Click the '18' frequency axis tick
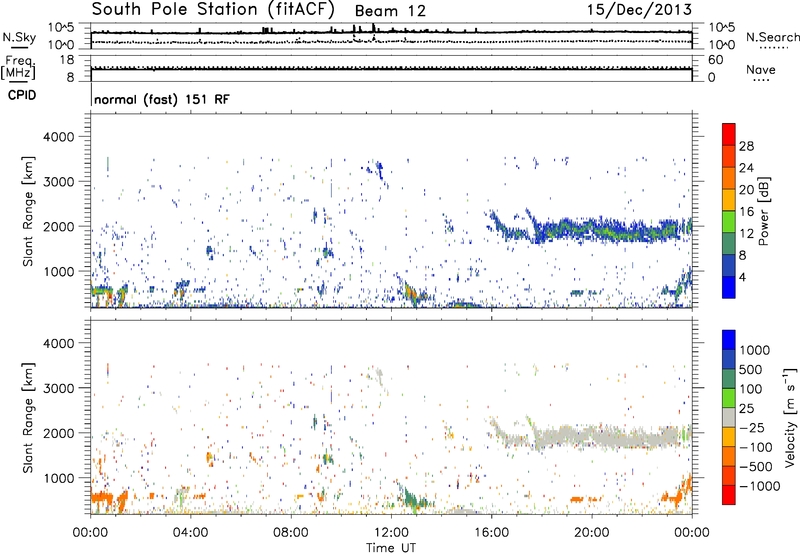The width and height of the screenshot is (800, 554). [67, 60]
